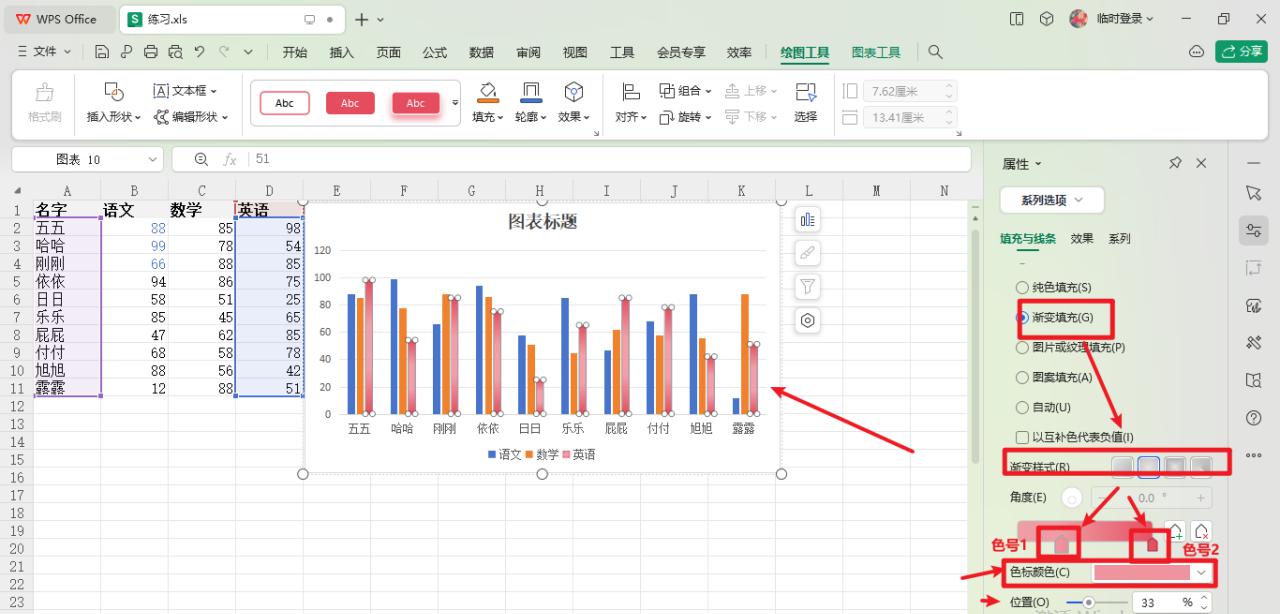Toggle 以互补色代表负值(I) checkbox
Screen dimensions: 1280x614
1022,437
